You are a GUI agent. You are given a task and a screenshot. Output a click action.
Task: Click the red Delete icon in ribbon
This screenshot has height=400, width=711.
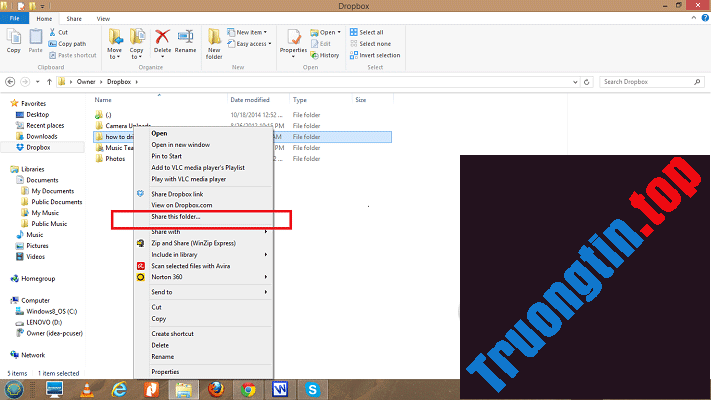[162, 37]
